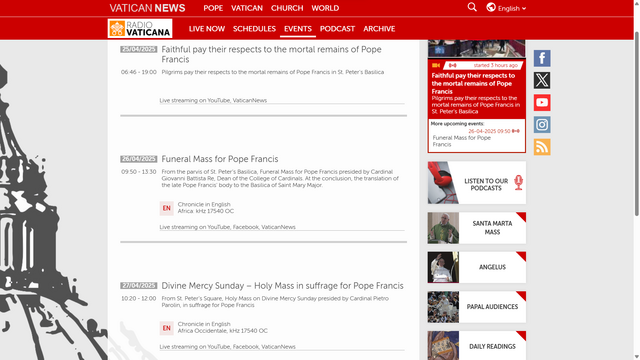Click the EN badge under Divine Mercy Sunday
This screenshot has height=360, width=640.
click(x=167, y=328)
